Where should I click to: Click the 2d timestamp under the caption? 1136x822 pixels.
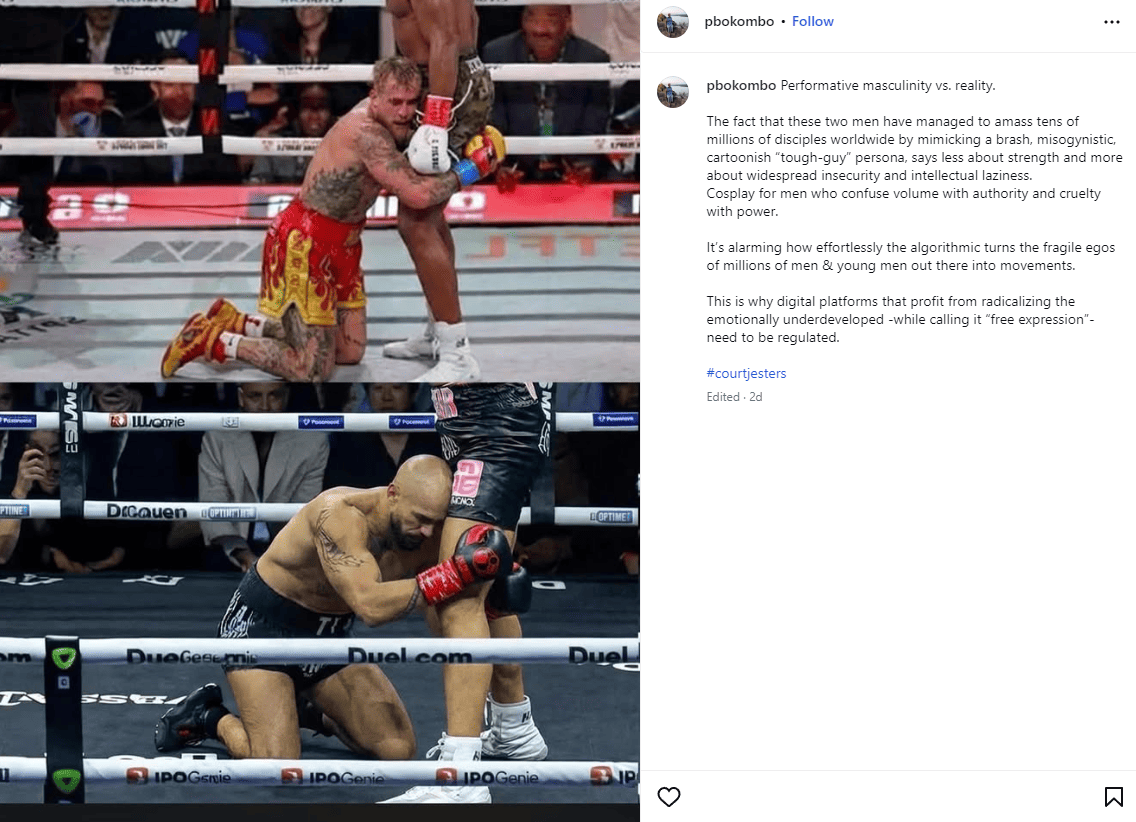click(756, 397)
